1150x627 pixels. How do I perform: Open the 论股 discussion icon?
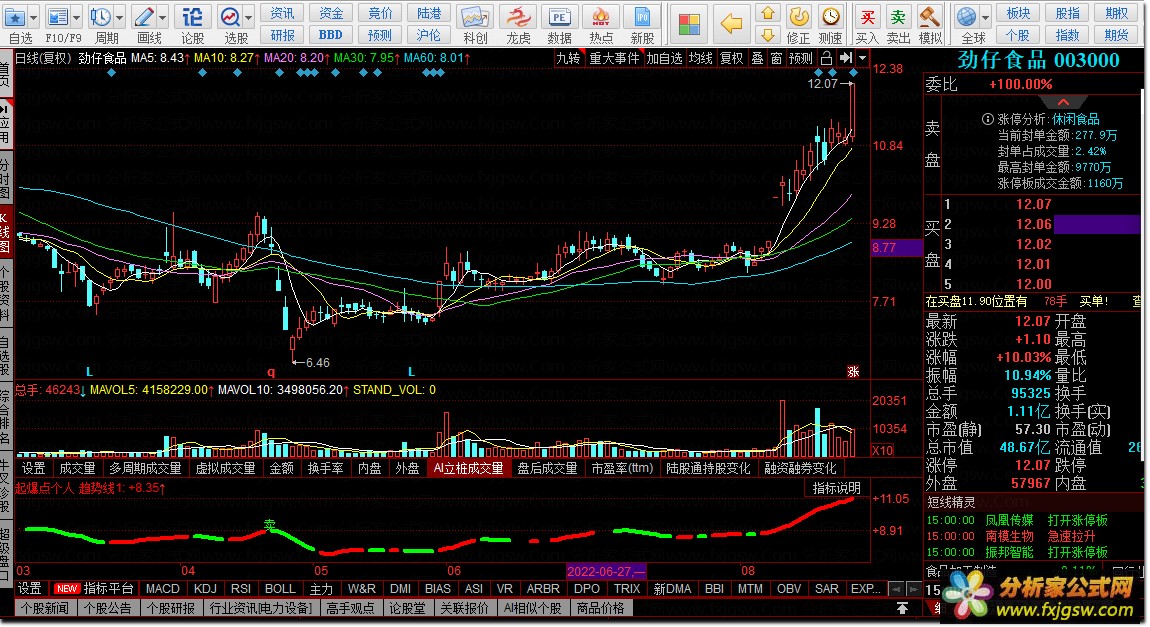[192, 17]
